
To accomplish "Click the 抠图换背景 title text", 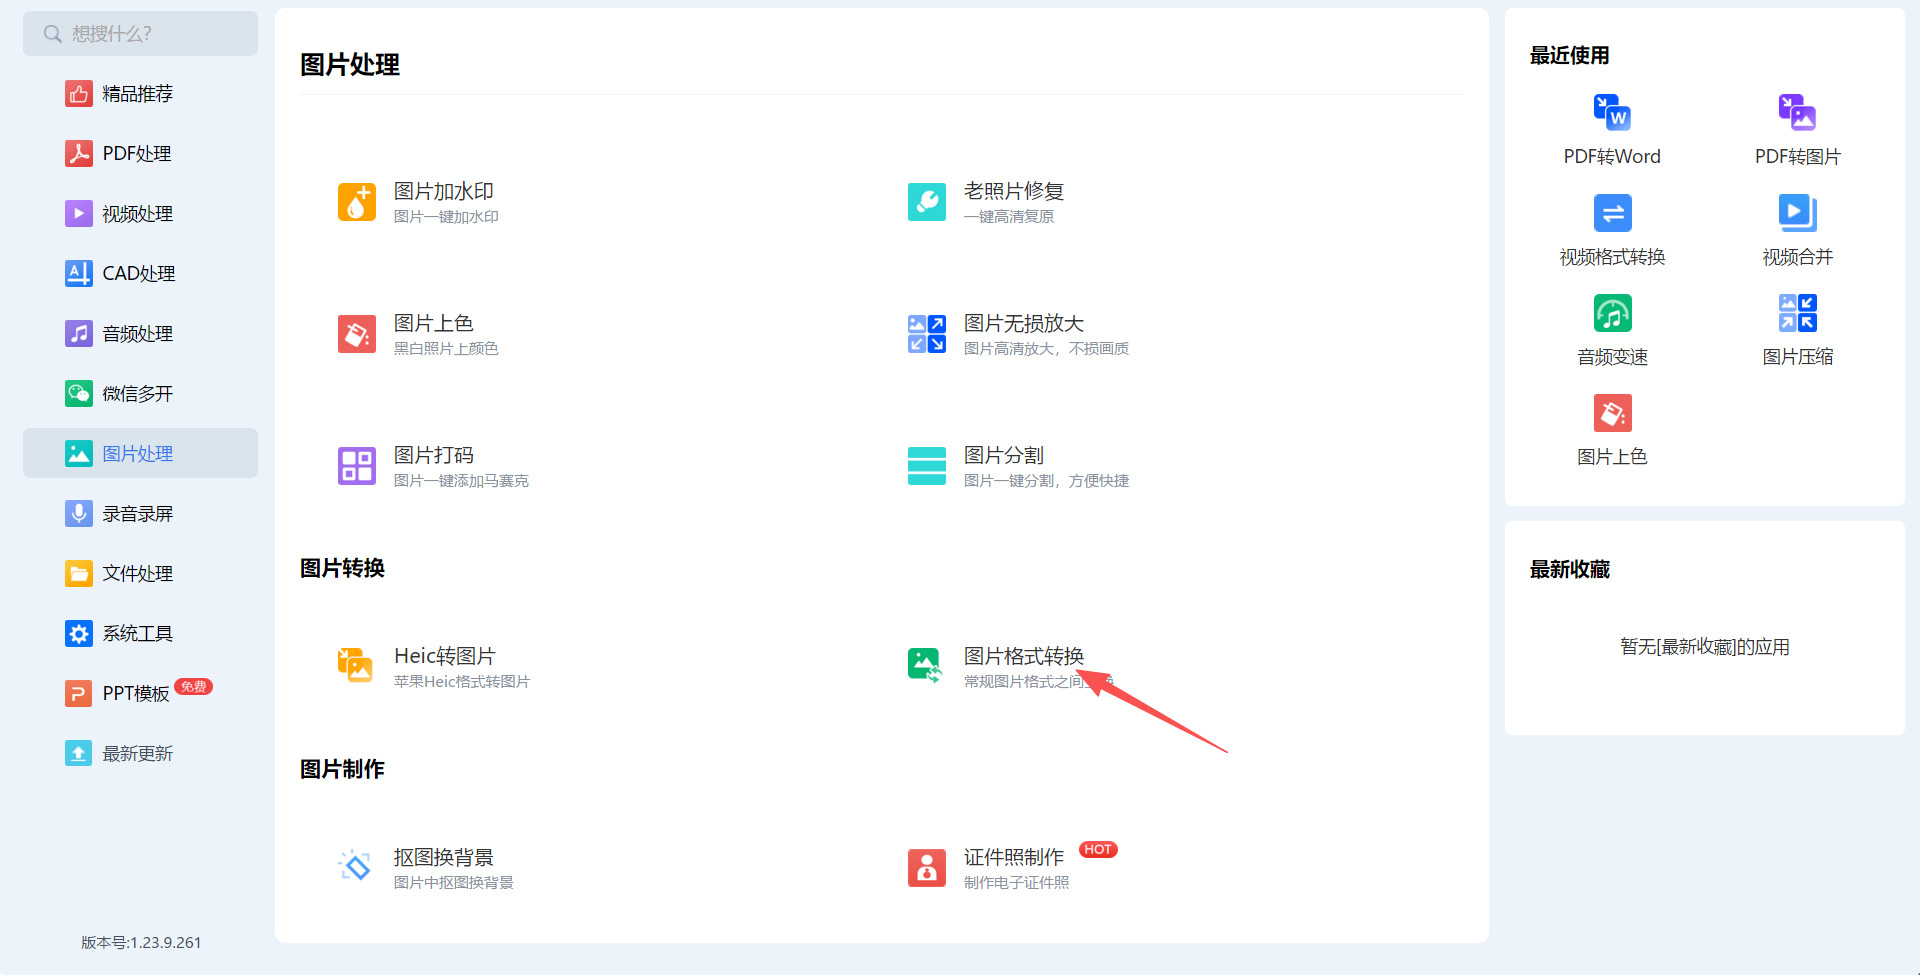I will (x=444, y=857).
